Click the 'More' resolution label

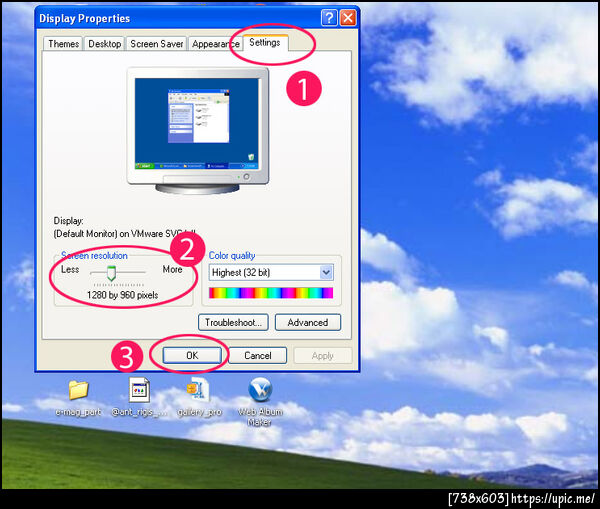pyautogui.click(x=172, y=269)
